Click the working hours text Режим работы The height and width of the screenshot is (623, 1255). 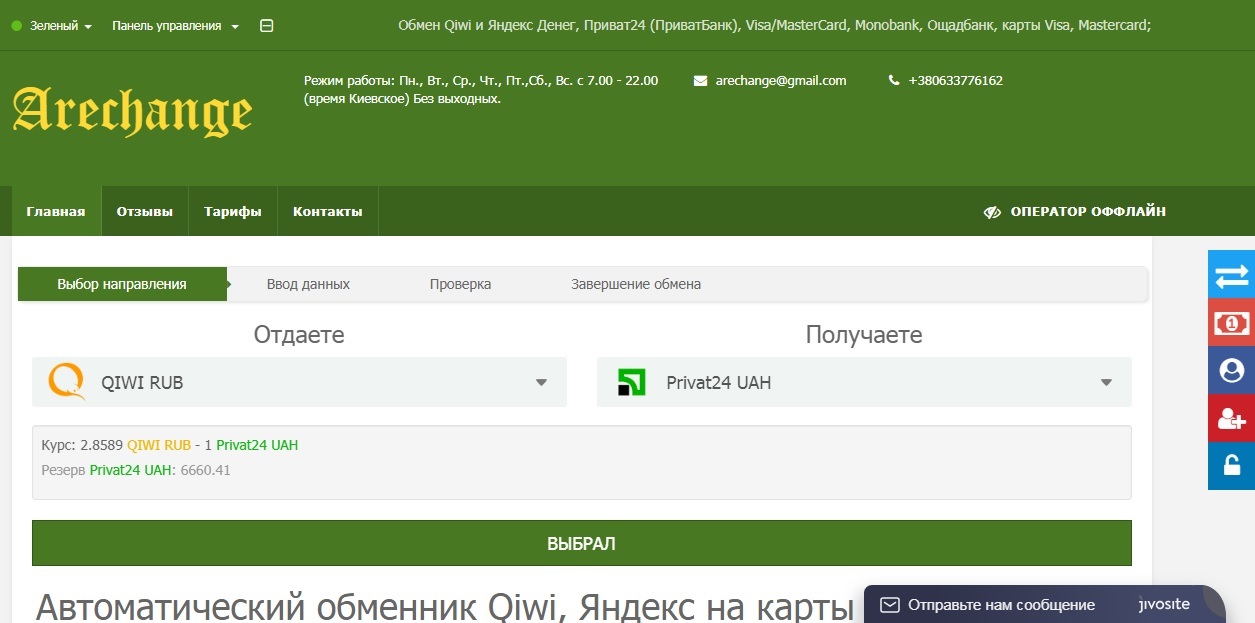(x=481, y=90)
